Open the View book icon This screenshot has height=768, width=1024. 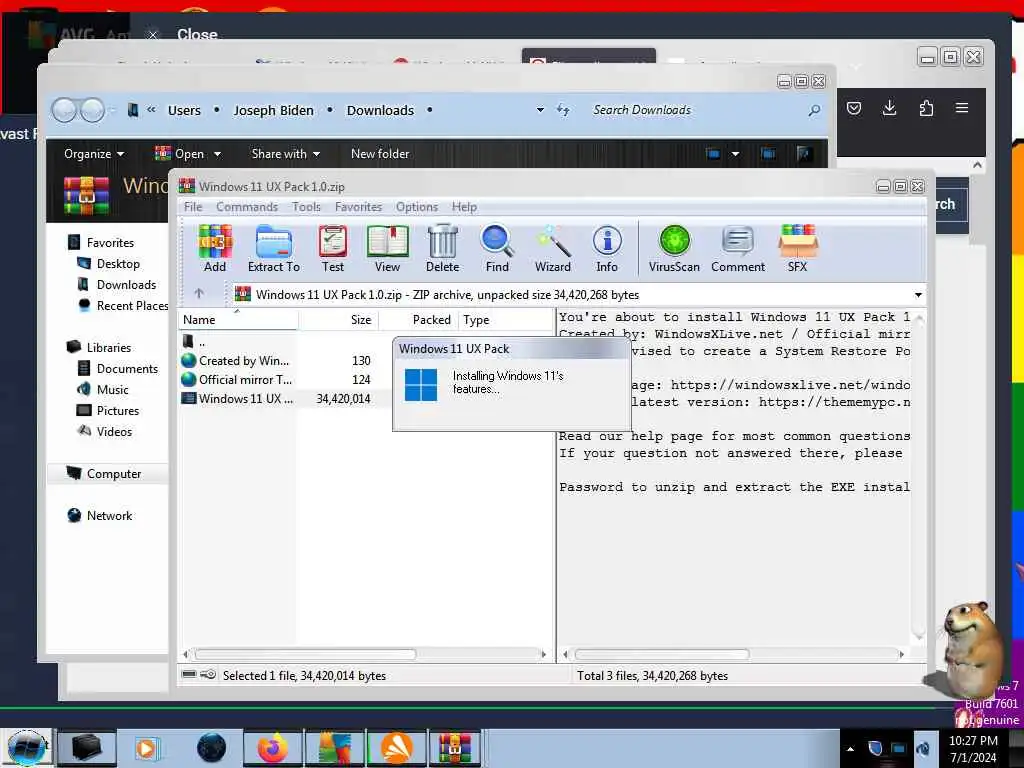pos(387,248)
